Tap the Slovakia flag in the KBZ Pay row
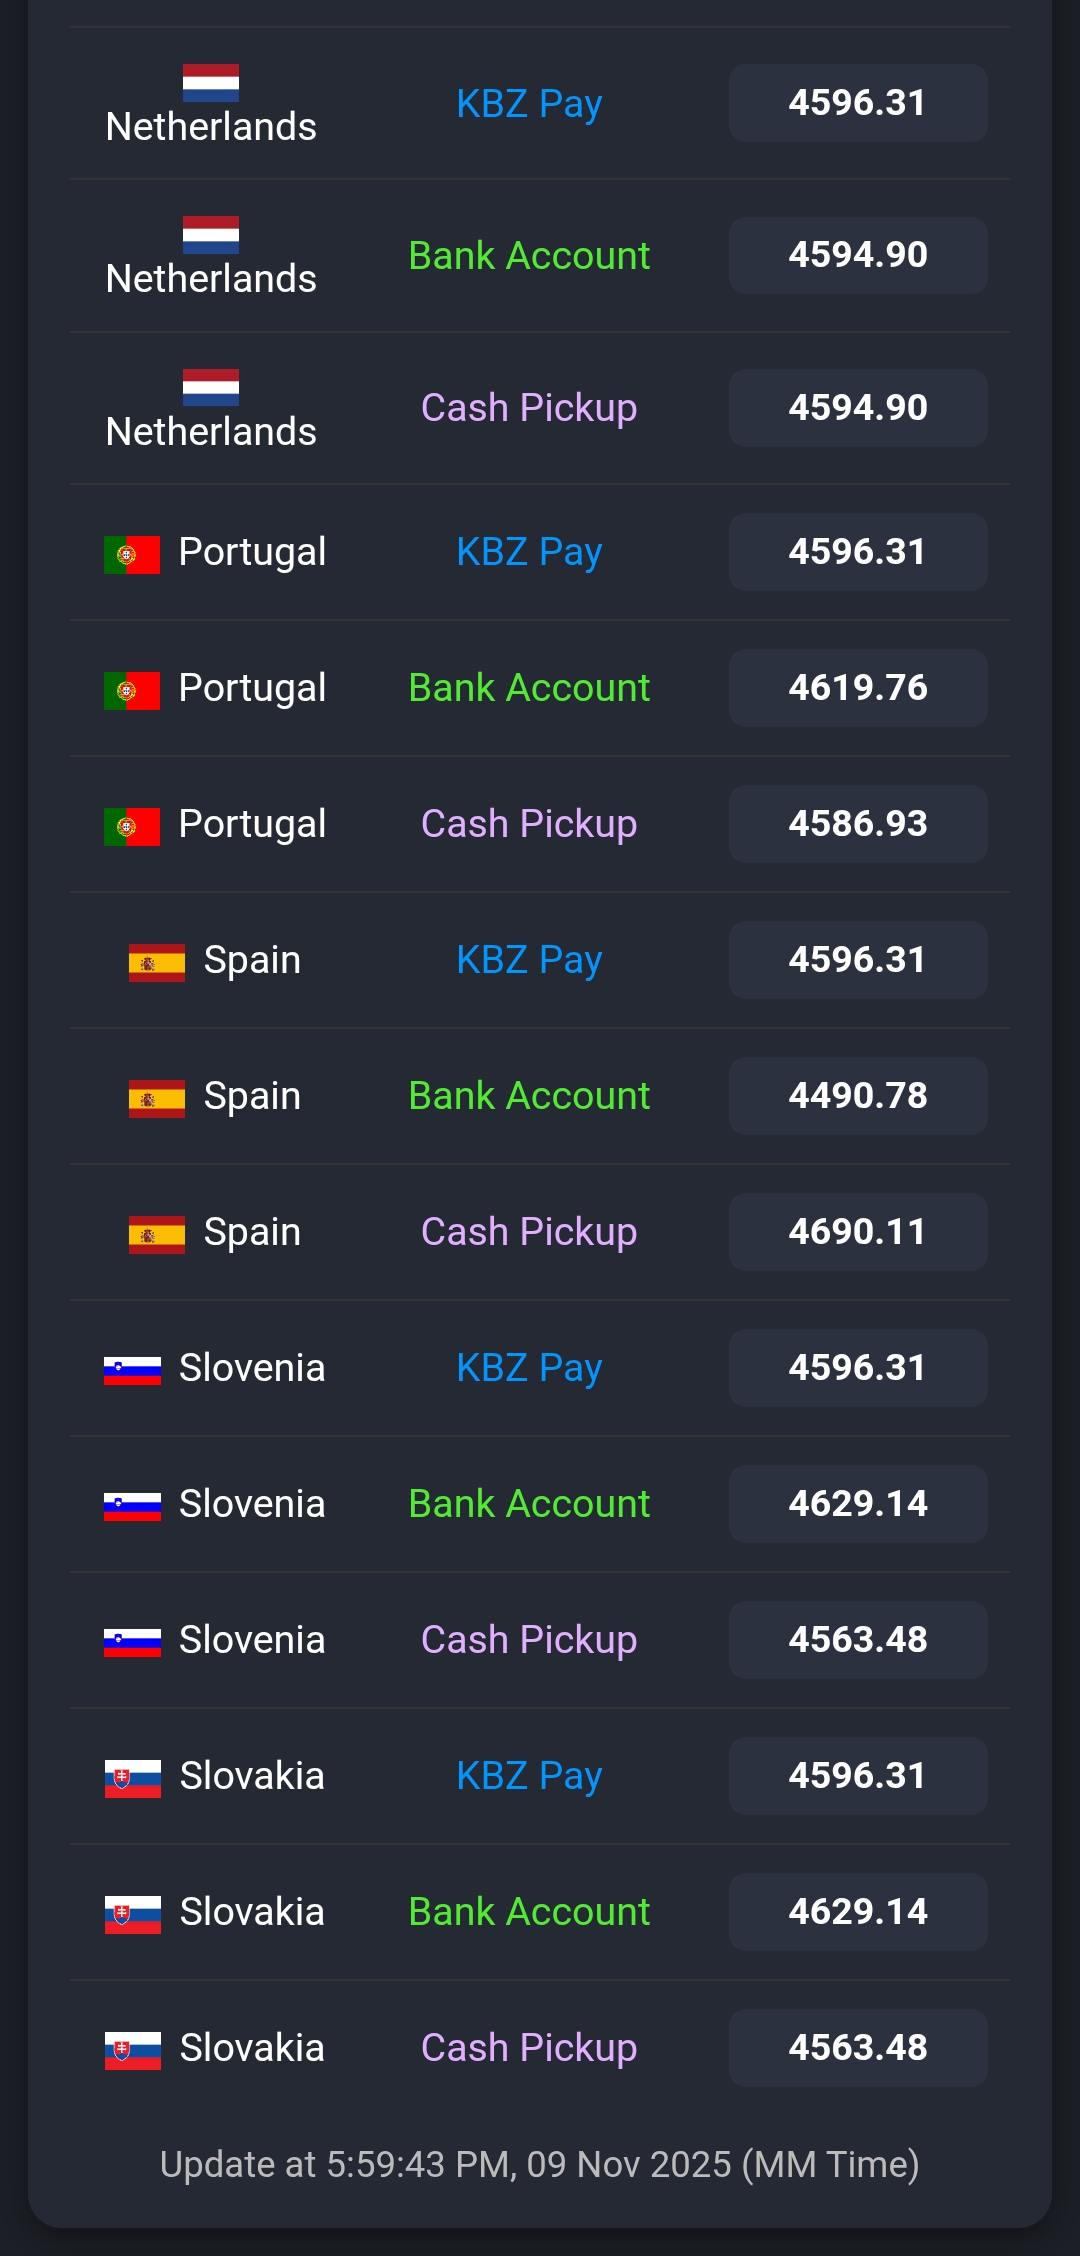 tap(133, 1778)
